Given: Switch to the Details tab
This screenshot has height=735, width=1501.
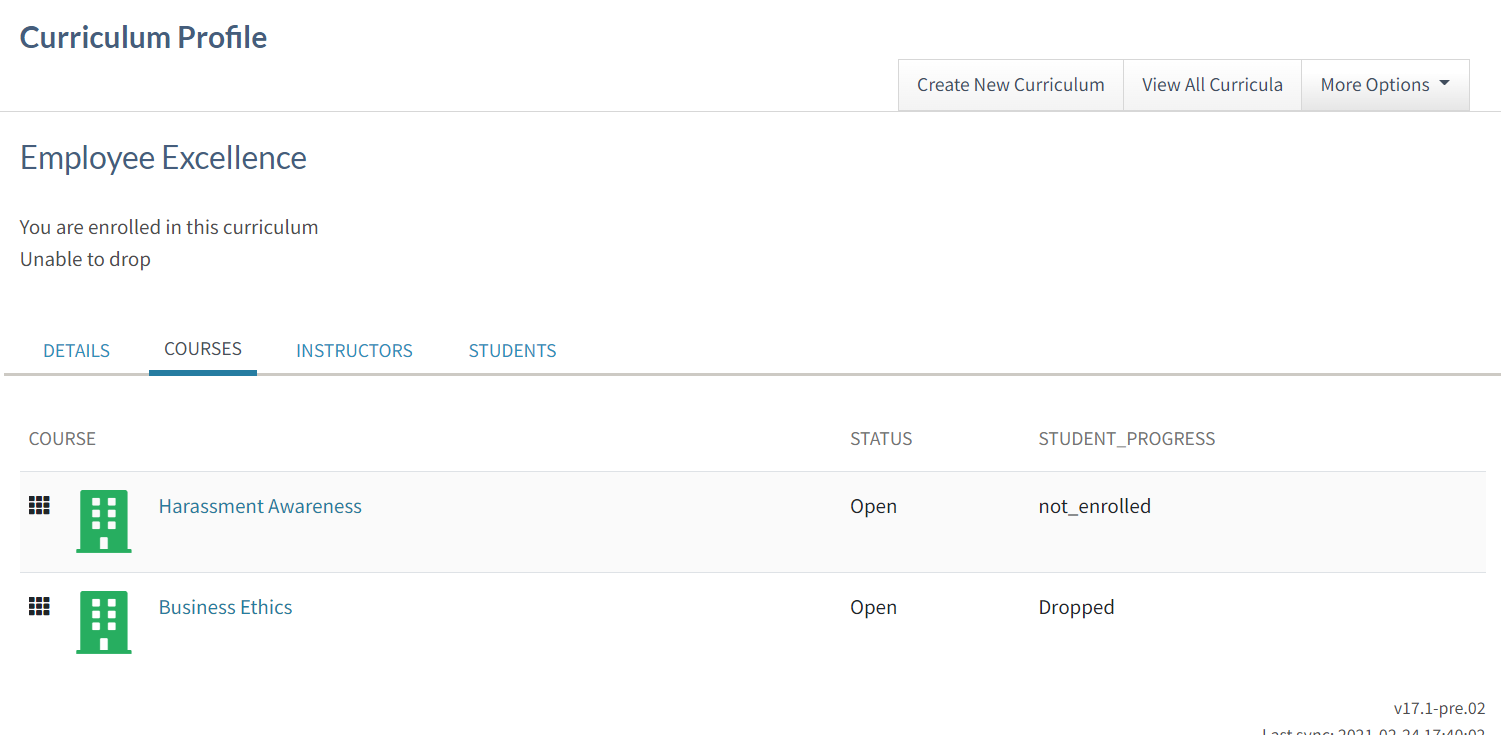Looking at the screenshot, I should 76,351.
